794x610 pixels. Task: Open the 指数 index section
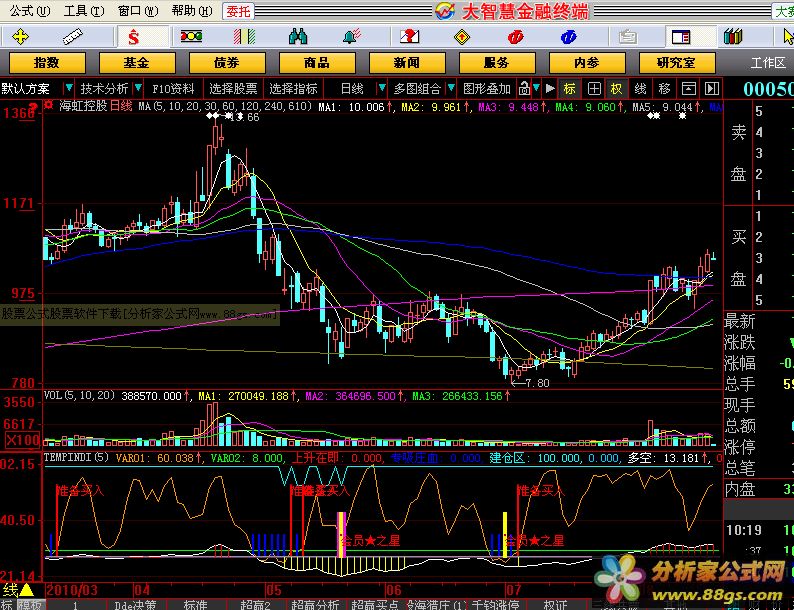point(47,63)
